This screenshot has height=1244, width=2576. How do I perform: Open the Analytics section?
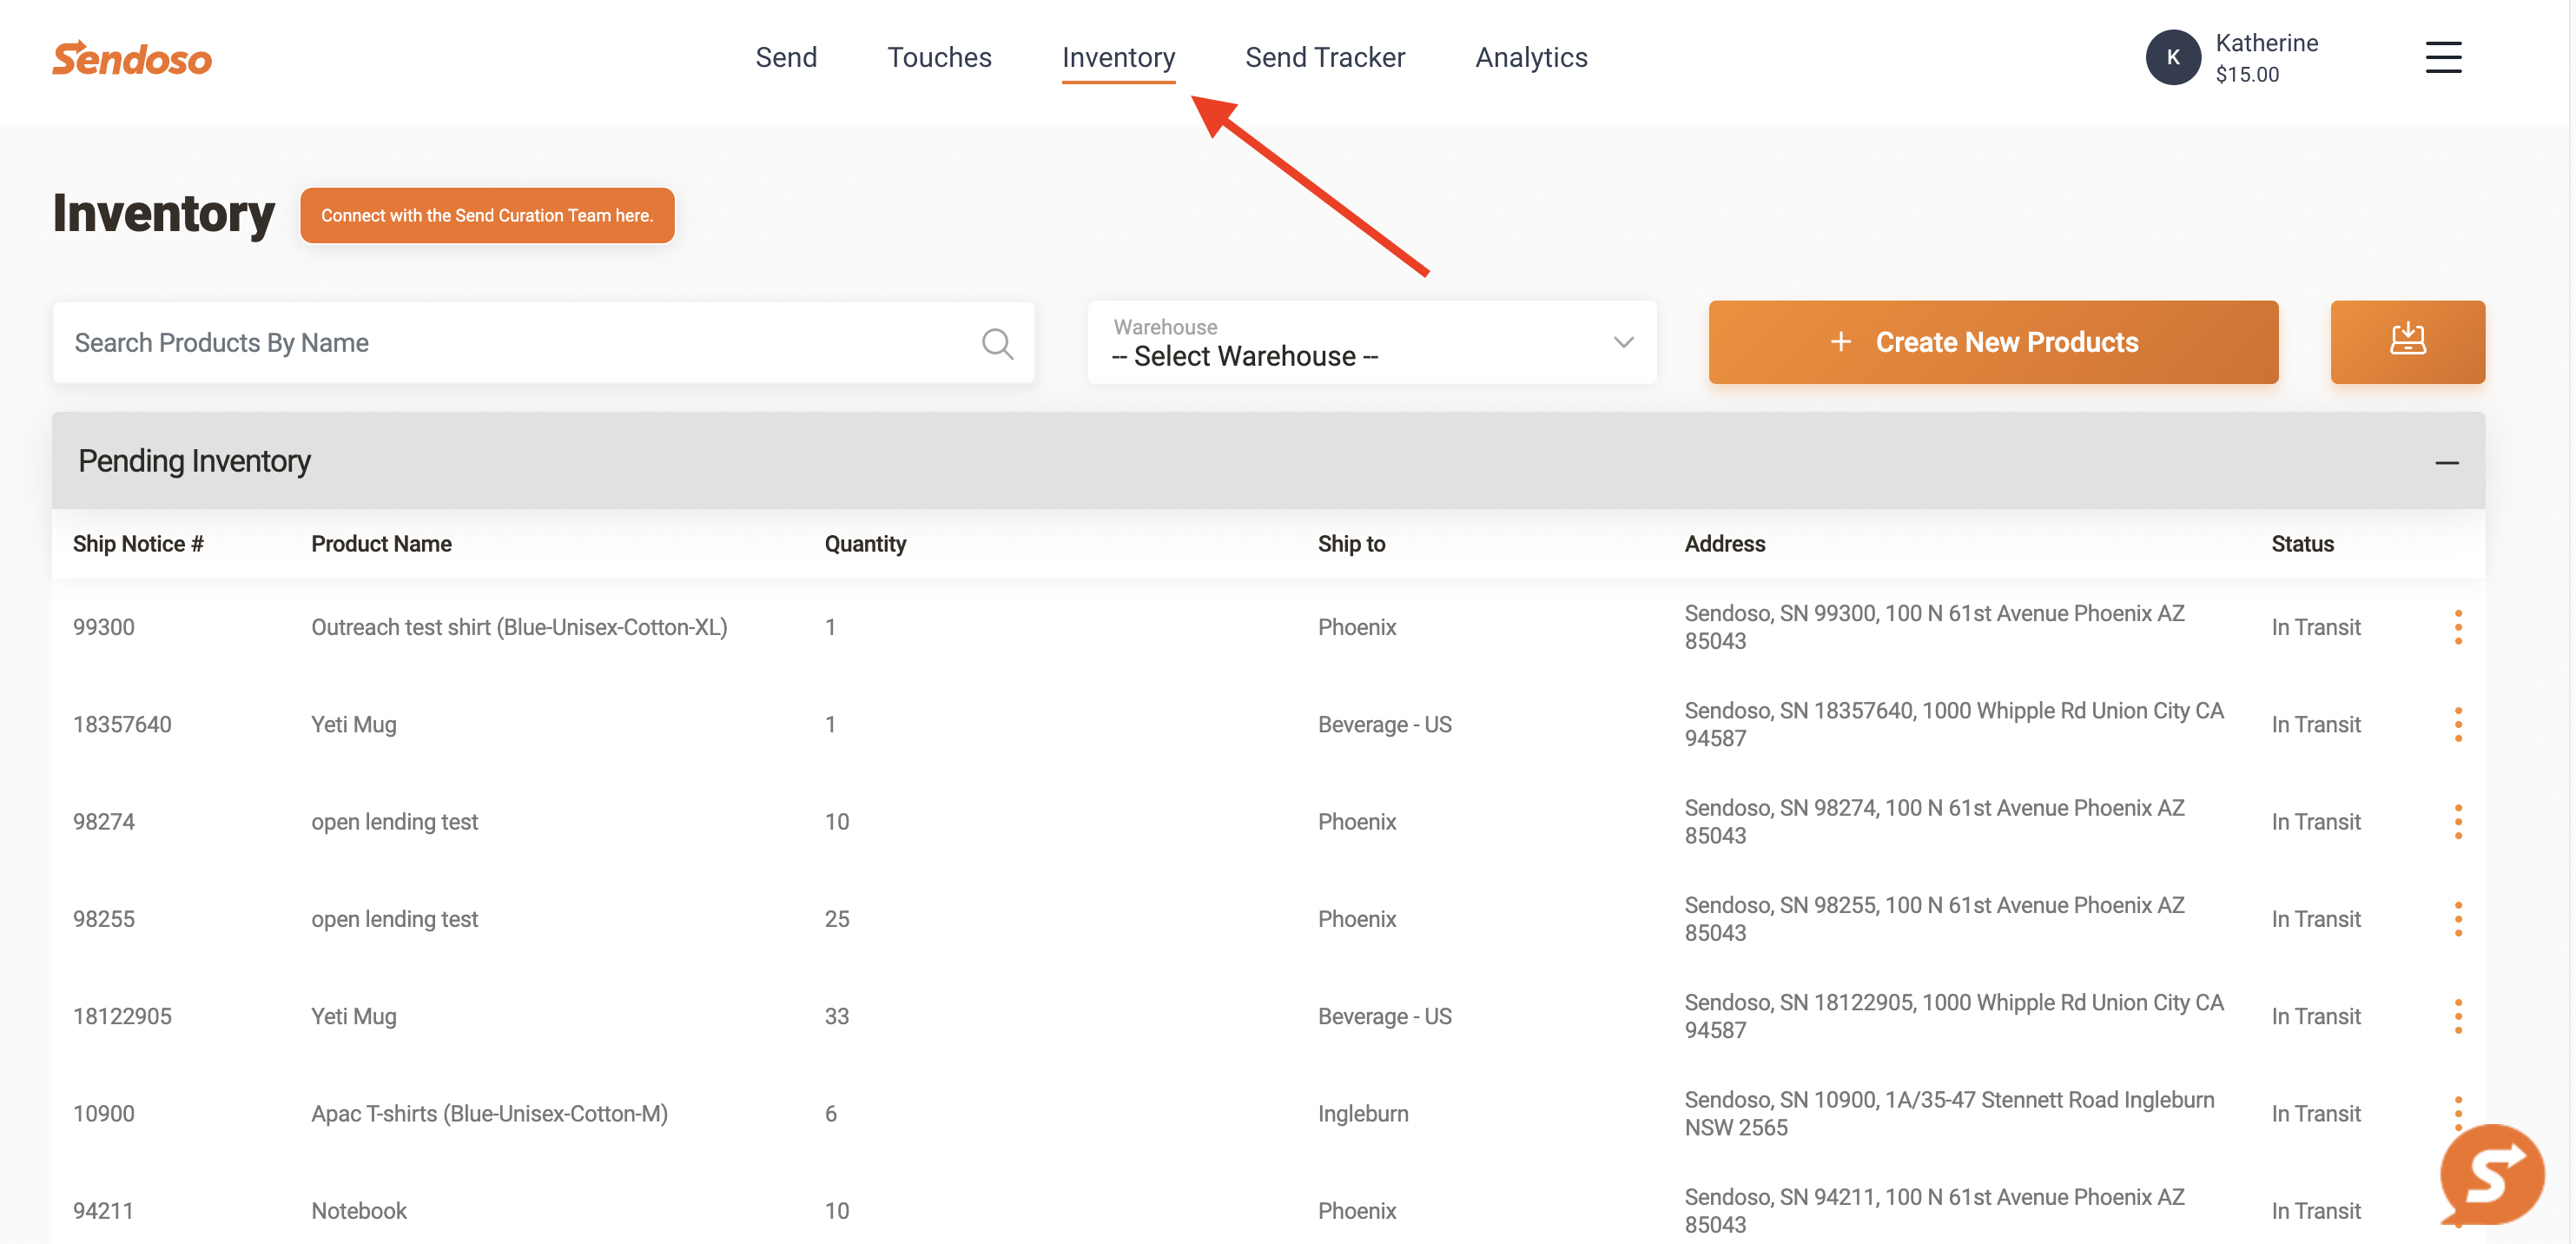[1531, 57]
